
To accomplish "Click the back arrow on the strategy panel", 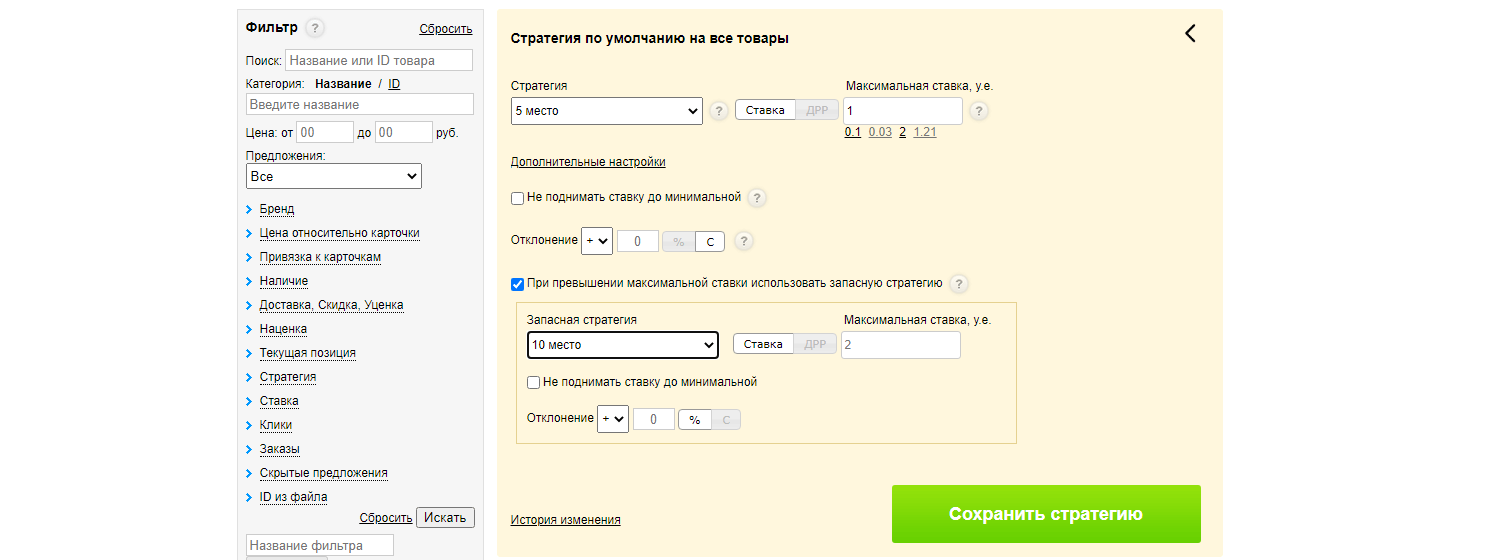I will tap(1190, 33).
